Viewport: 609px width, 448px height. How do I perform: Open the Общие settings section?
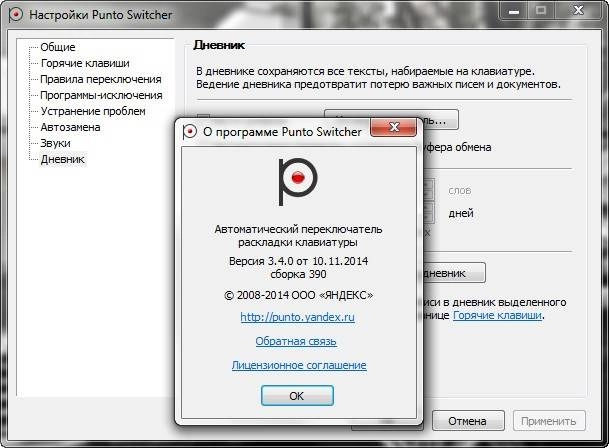[58, 47]
